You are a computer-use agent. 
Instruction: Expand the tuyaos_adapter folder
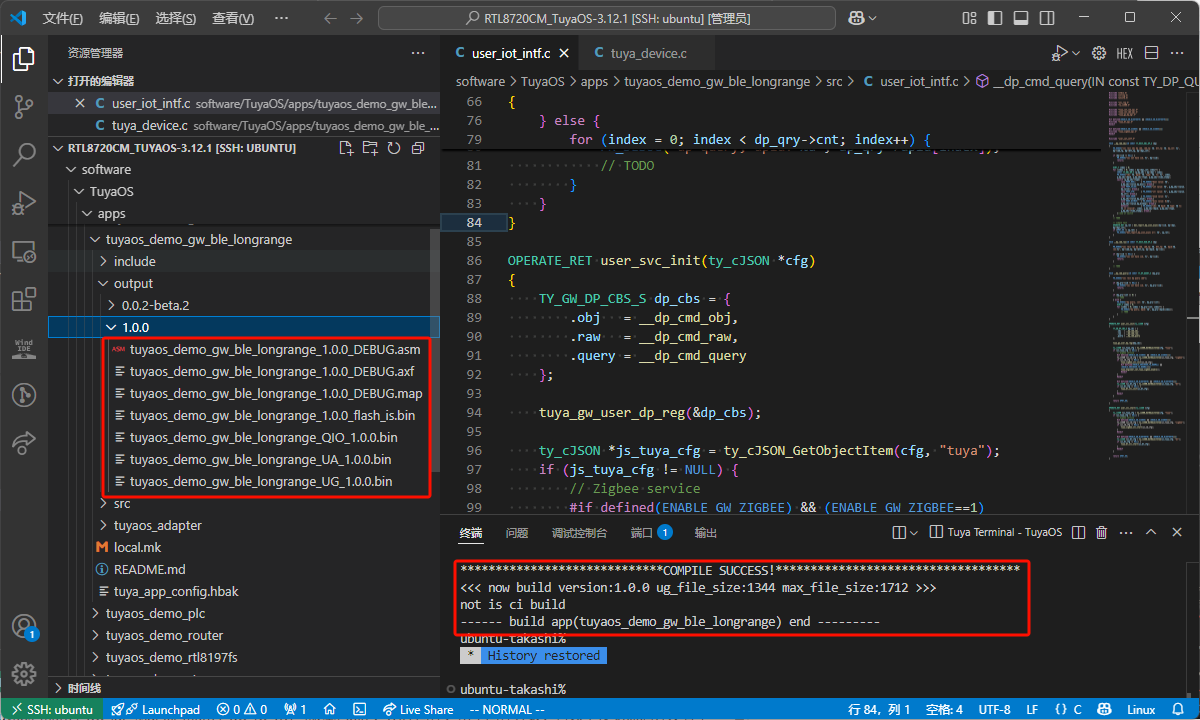238,525
